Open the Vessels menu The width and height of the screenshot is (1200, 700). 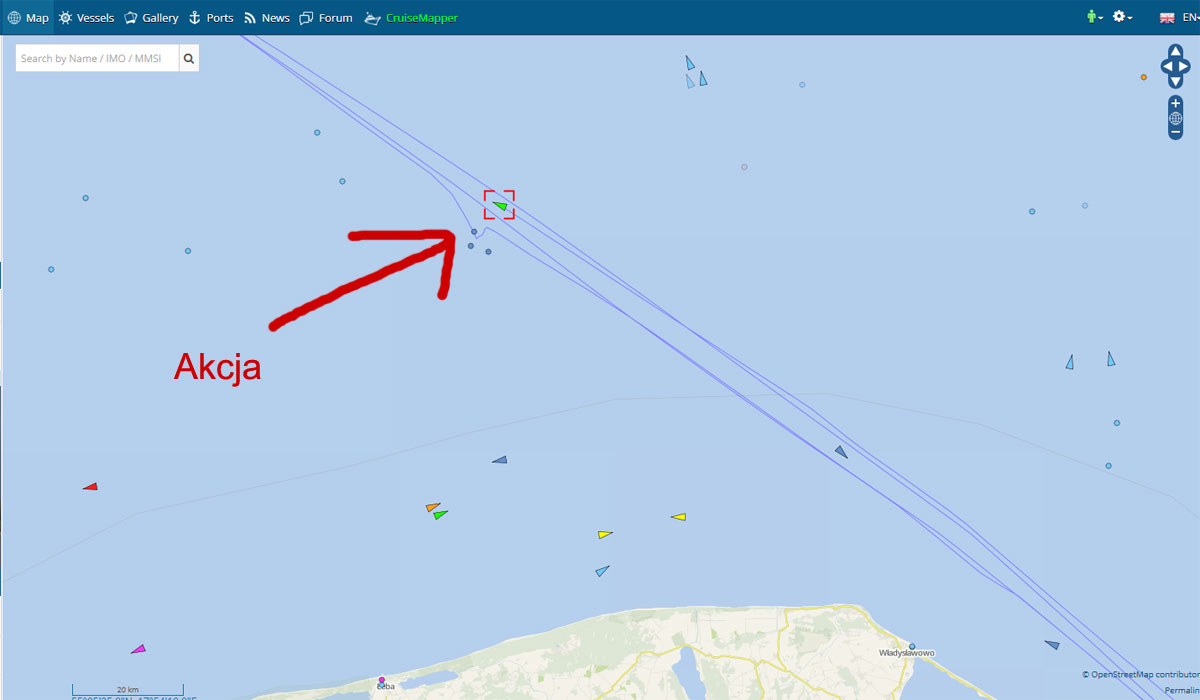pos(86,18)
